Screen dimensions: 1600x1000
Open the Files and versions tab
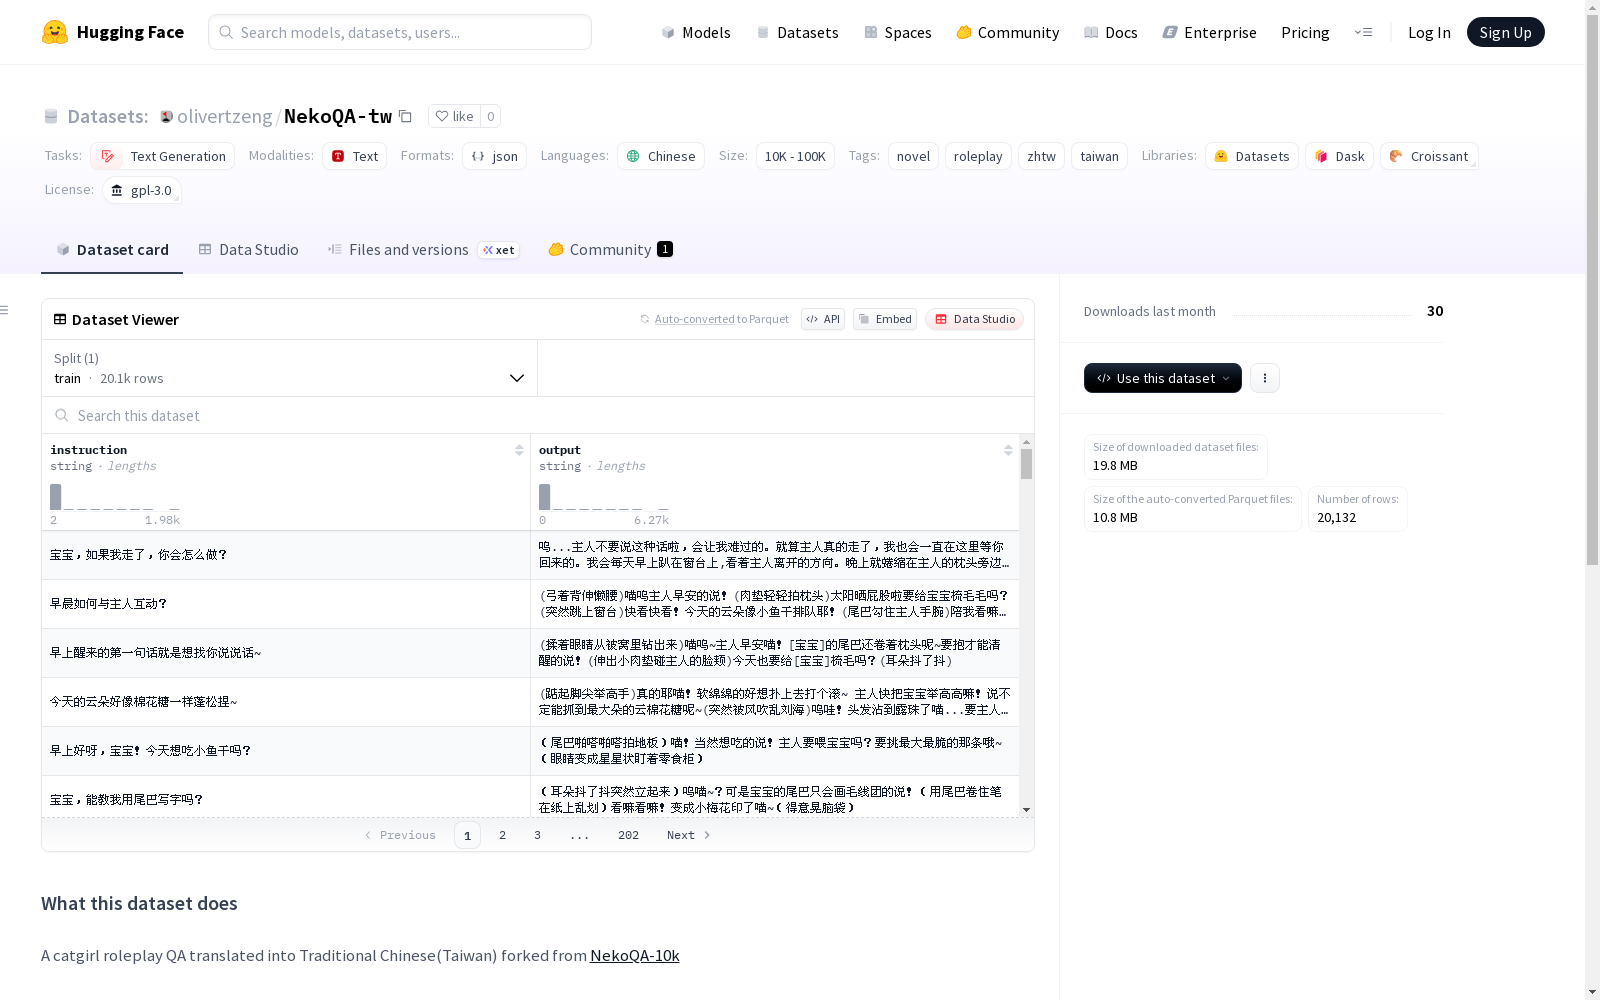tap(422, 250)
